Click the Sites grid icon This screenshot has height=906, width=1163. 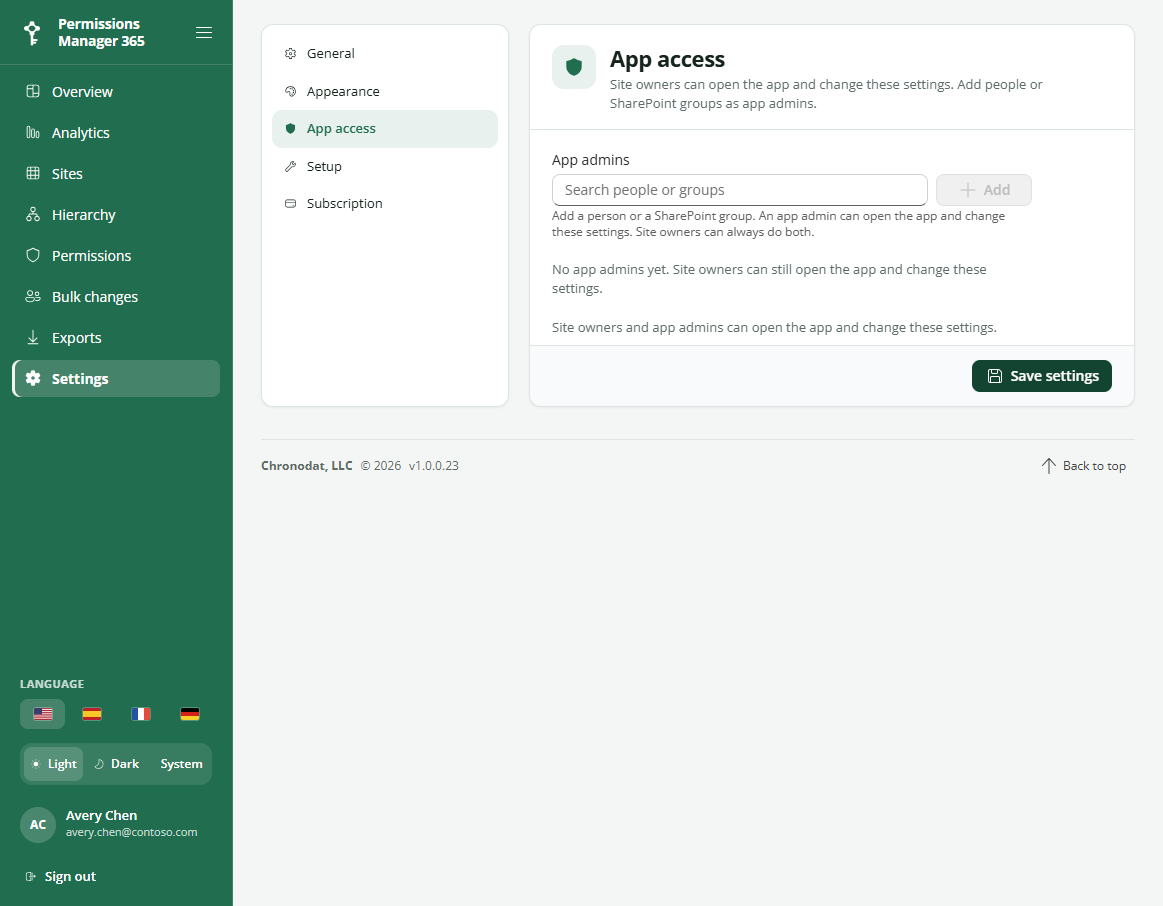point(33,173)
